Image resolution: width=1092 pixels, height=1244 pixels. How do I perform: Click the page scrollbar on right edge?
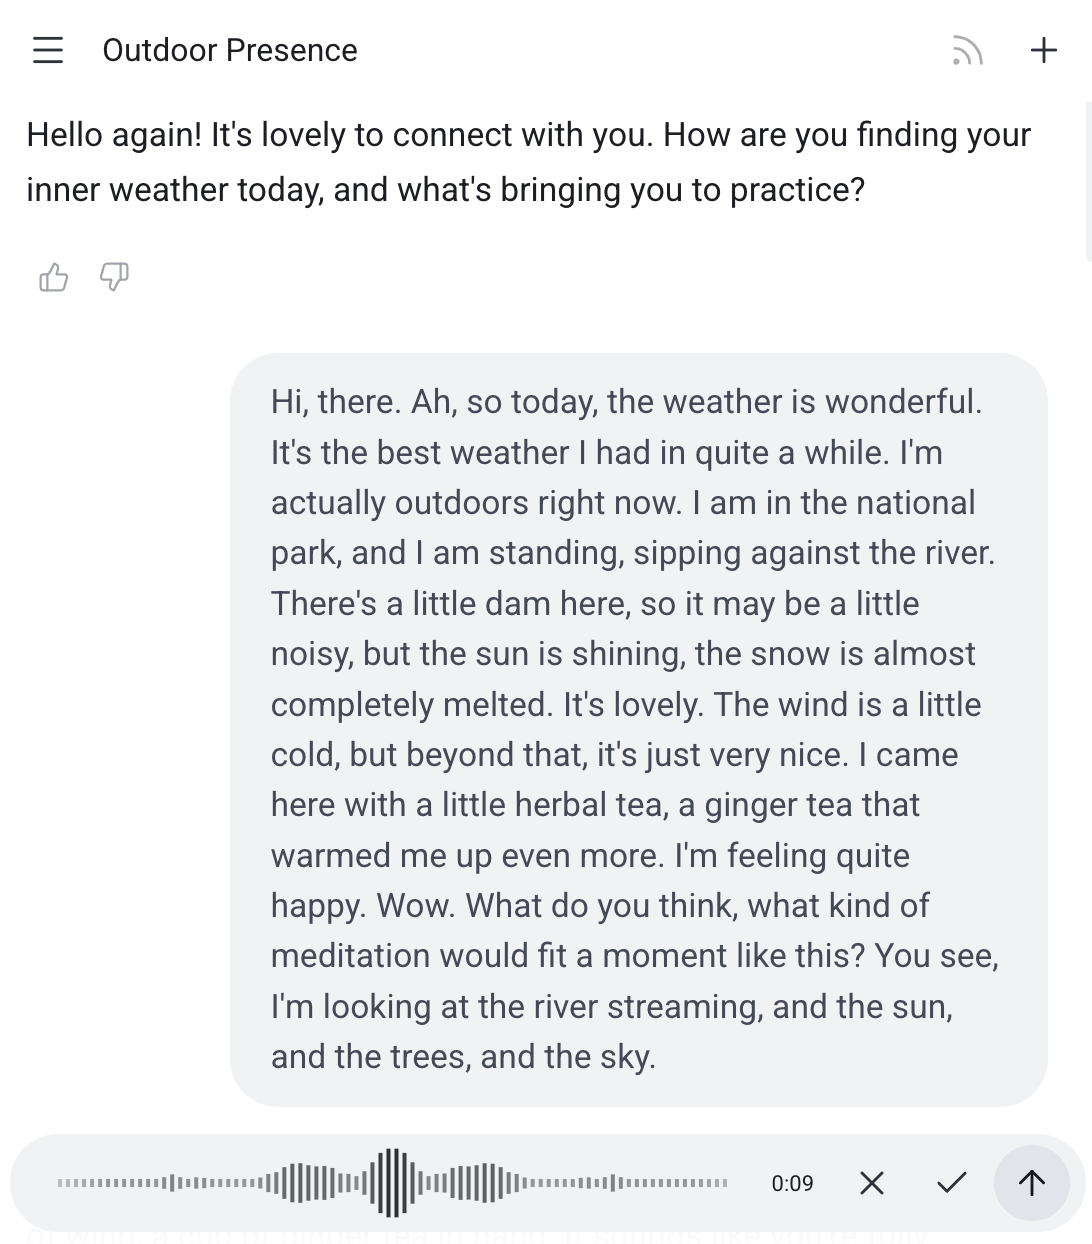(1087, 180)
